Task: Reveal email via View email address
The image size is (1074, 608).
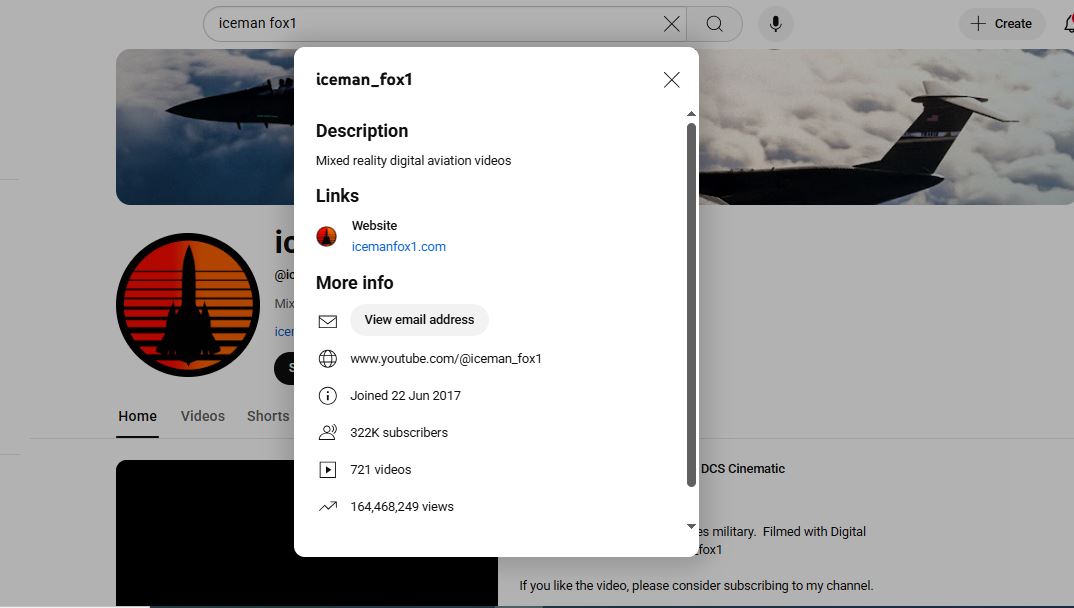Action: coord(419,320)
